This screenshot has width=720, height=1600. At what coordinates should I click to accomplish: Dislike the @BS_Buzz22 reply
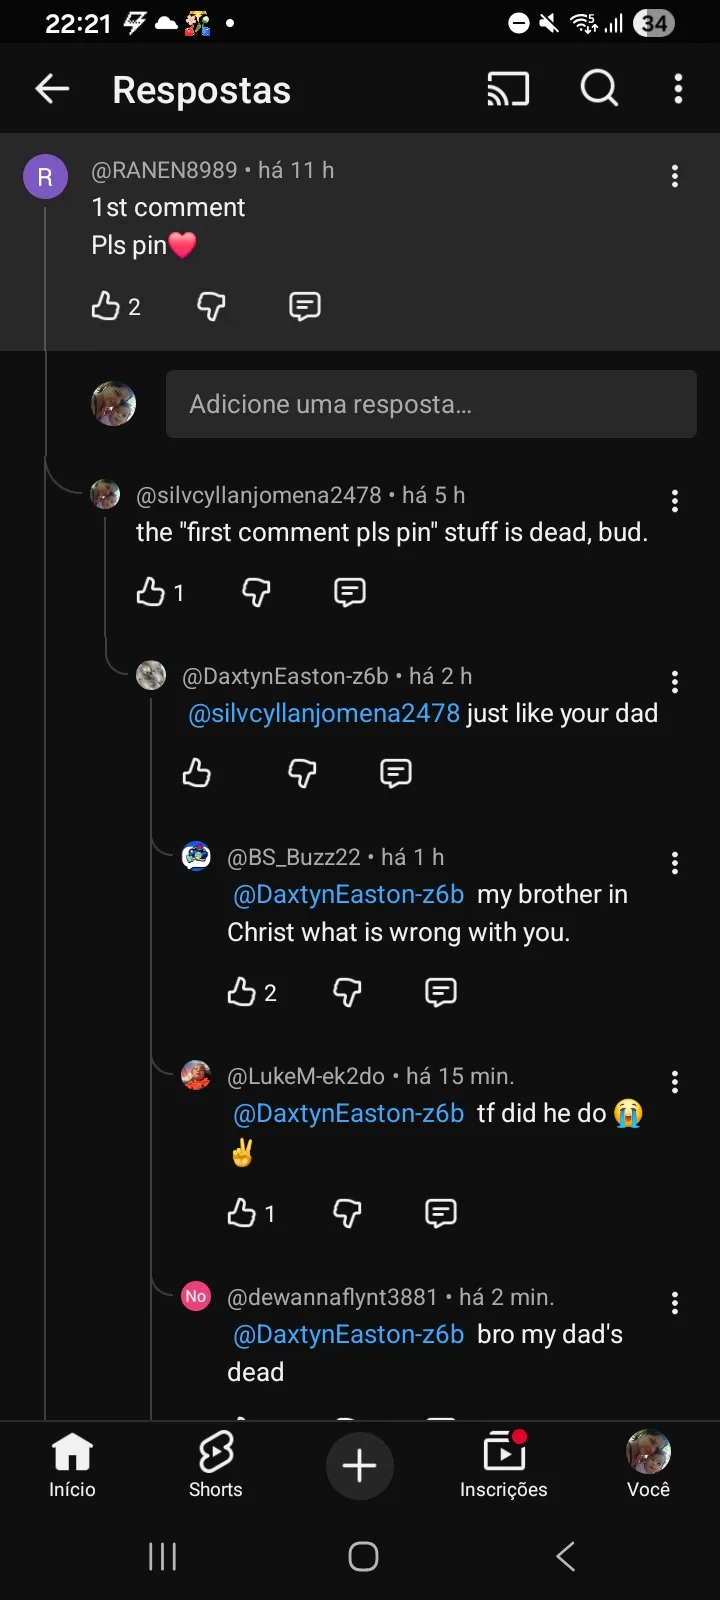coord(347,992)
